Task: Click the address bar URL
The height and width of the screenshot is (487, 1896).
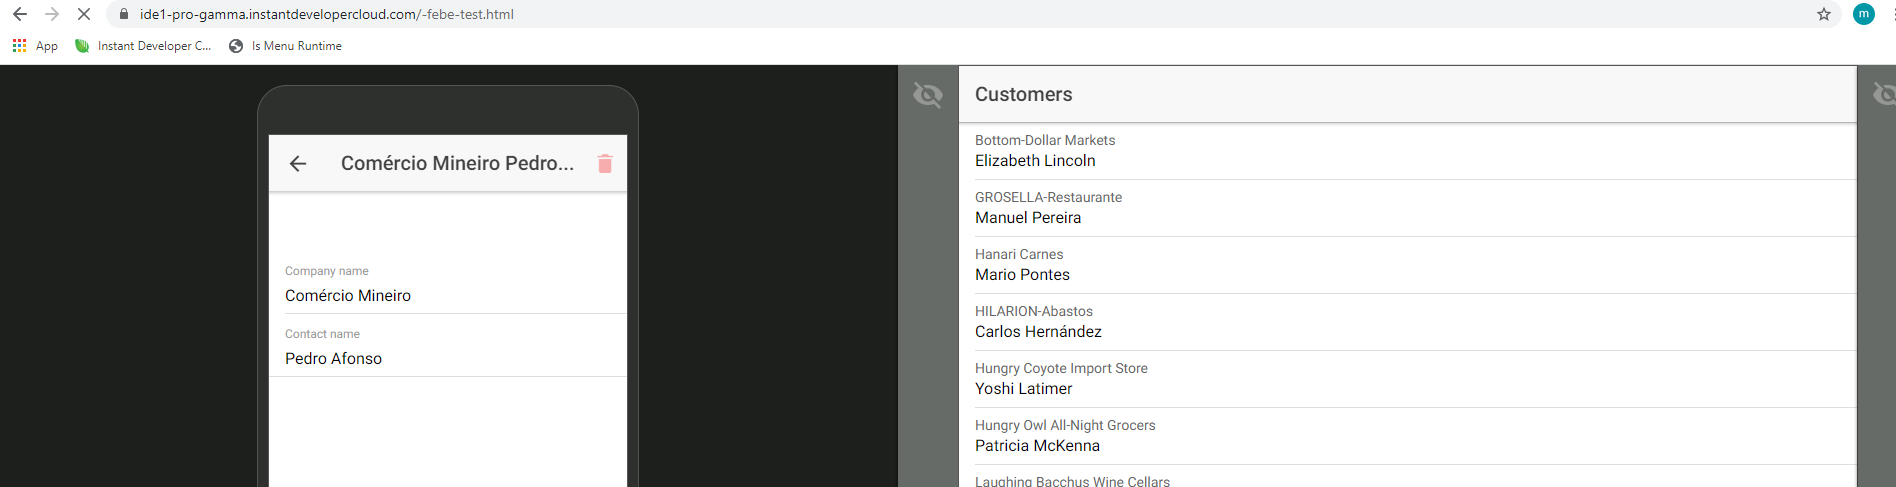Action: pyautogui.click(x=327, y=14)
